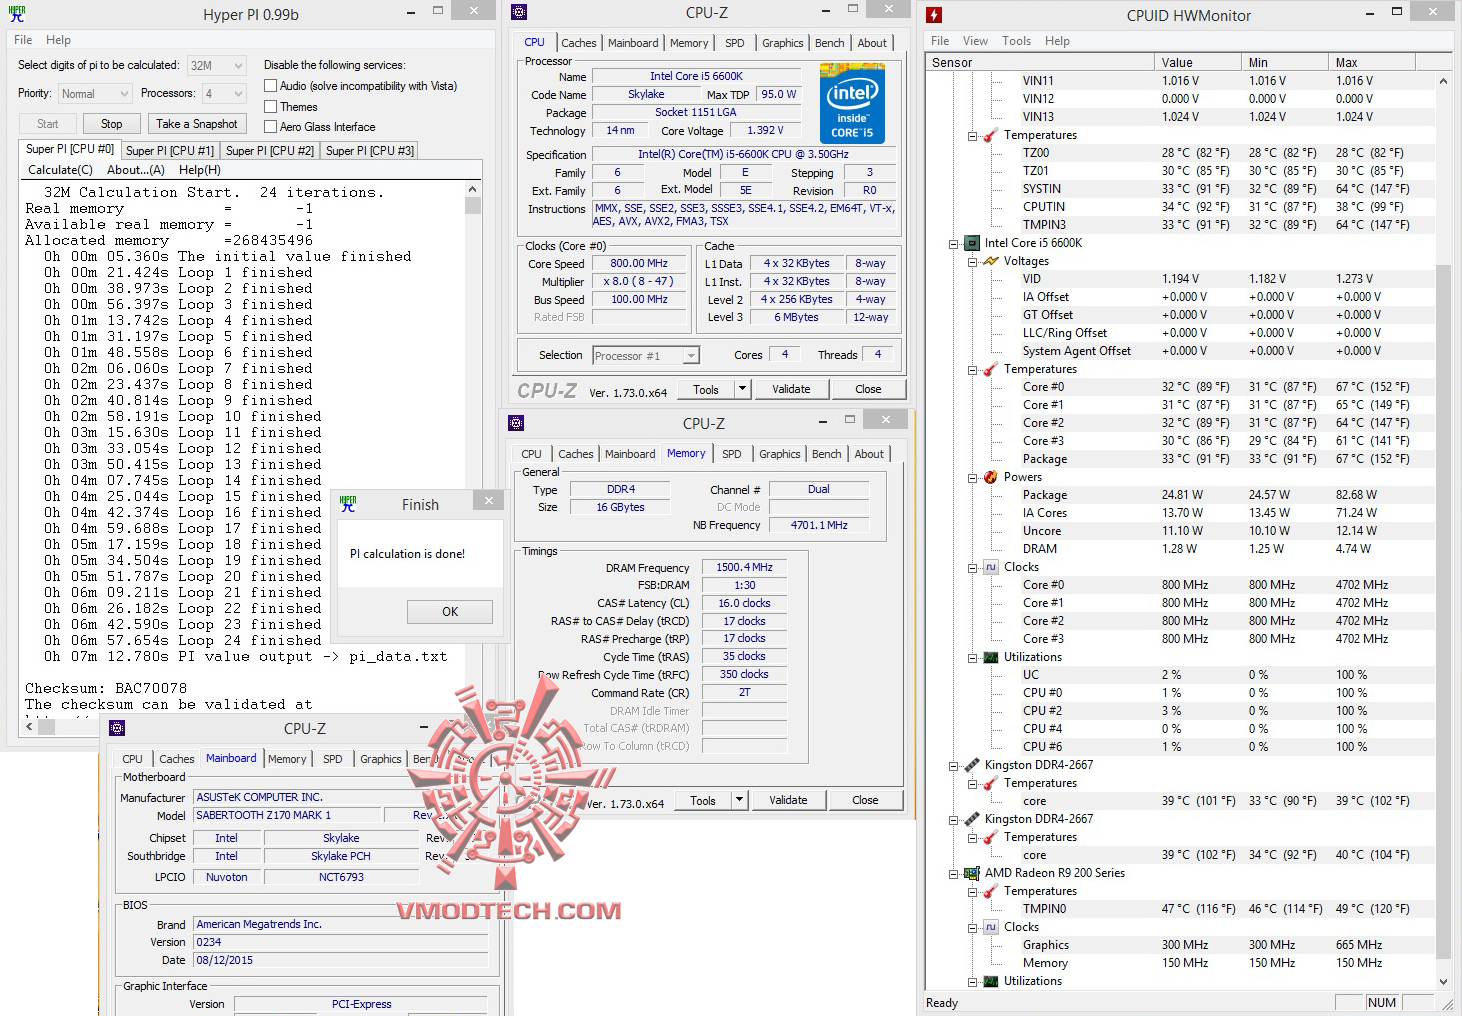
Task: Click the app icon of the CPU-Z Memory window
Action: point(516,423)
